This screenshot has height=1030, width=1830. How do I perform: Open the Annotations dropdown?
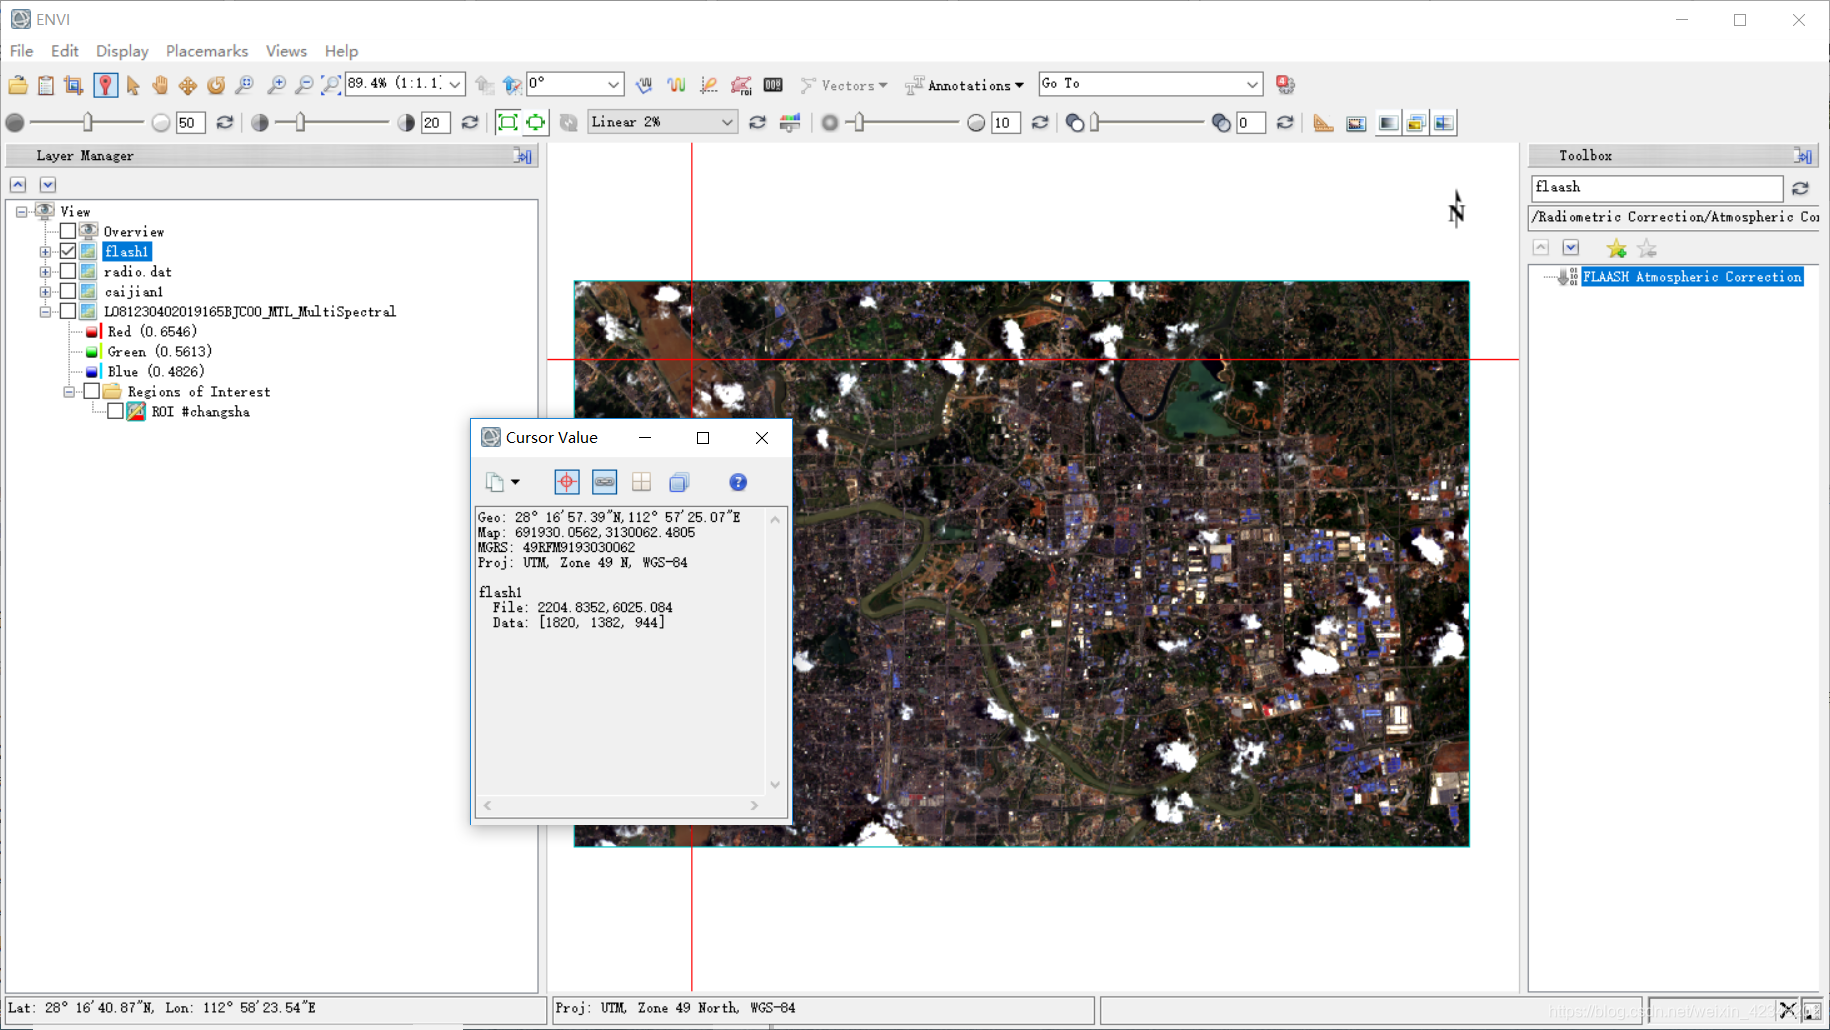[x=965, y=85]
